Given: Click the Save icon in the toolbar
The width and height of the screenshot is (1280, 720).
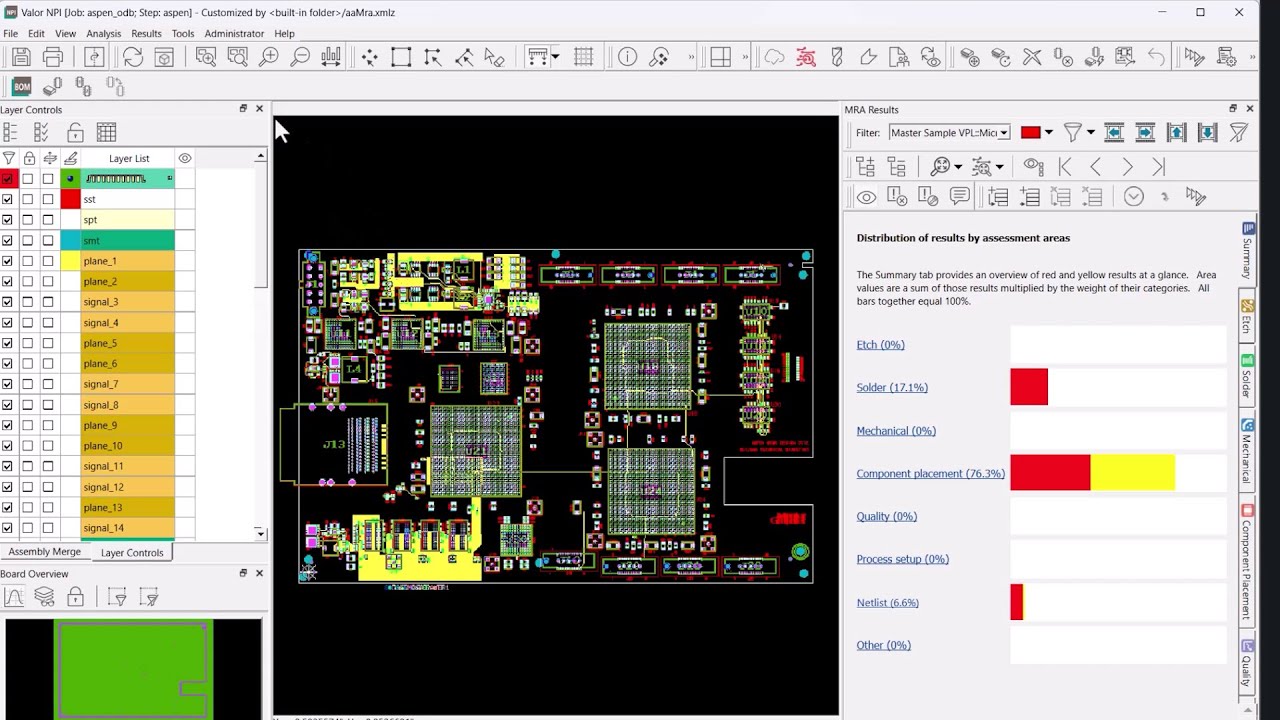Looking at the screenshot, I should [21, 57].
